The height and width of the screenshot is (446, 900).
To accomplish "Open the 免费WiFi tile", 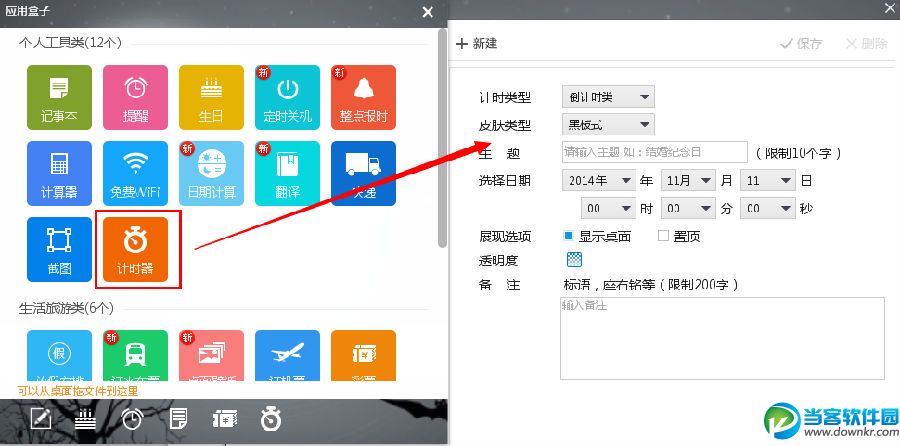I will coord(135,173).
